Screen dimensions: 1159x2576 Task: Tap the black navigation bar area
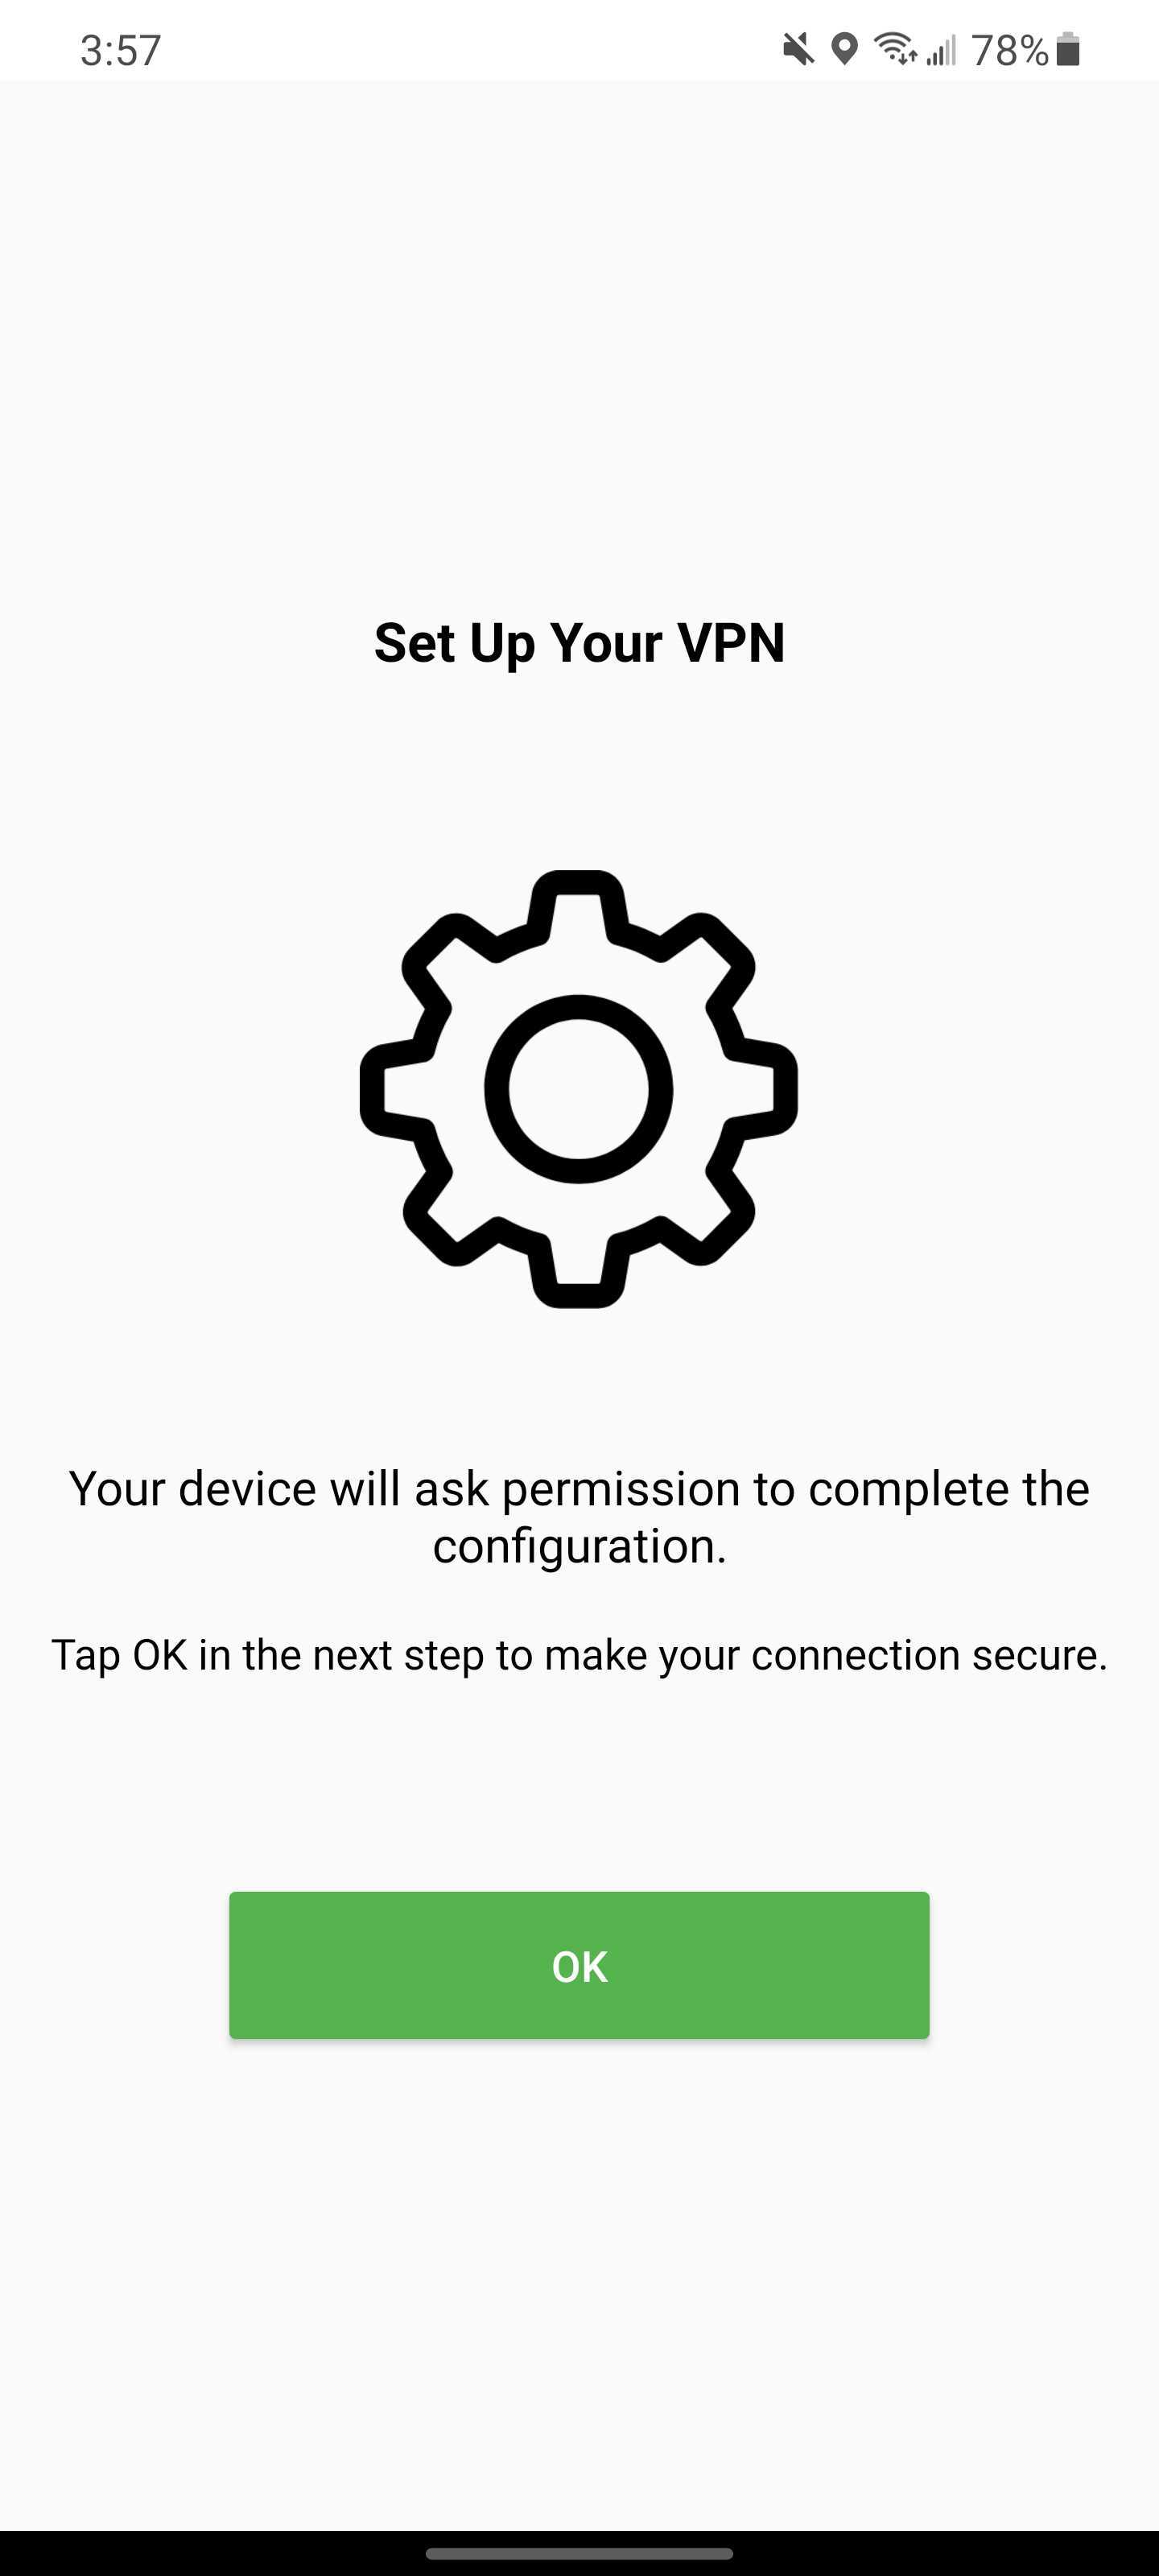click(579, 2553)
